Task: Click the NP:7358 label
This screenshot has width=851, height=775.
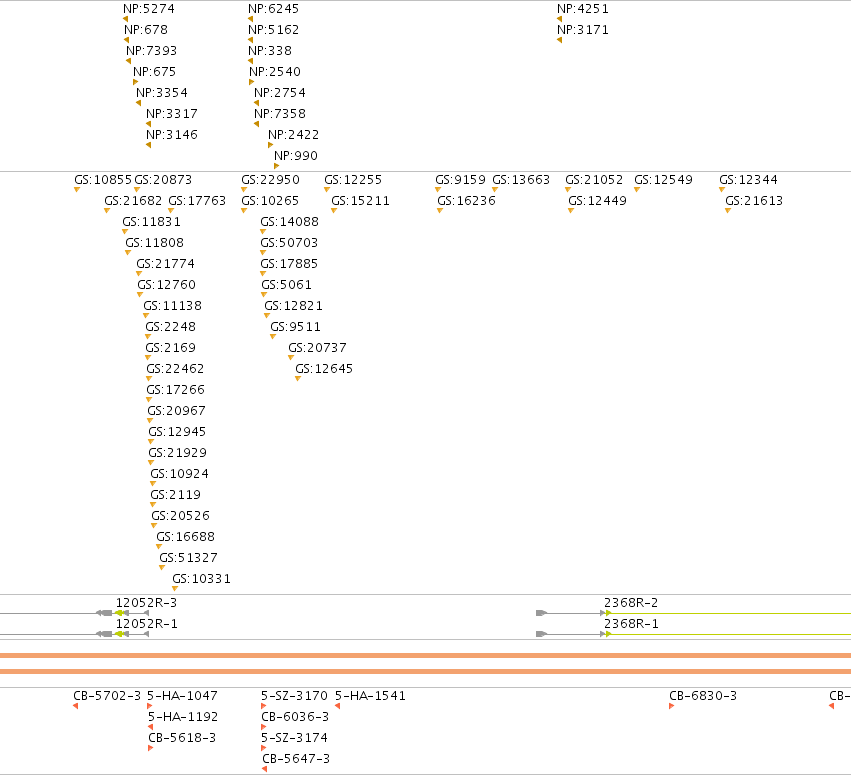Action: click(x=280, y=114)
